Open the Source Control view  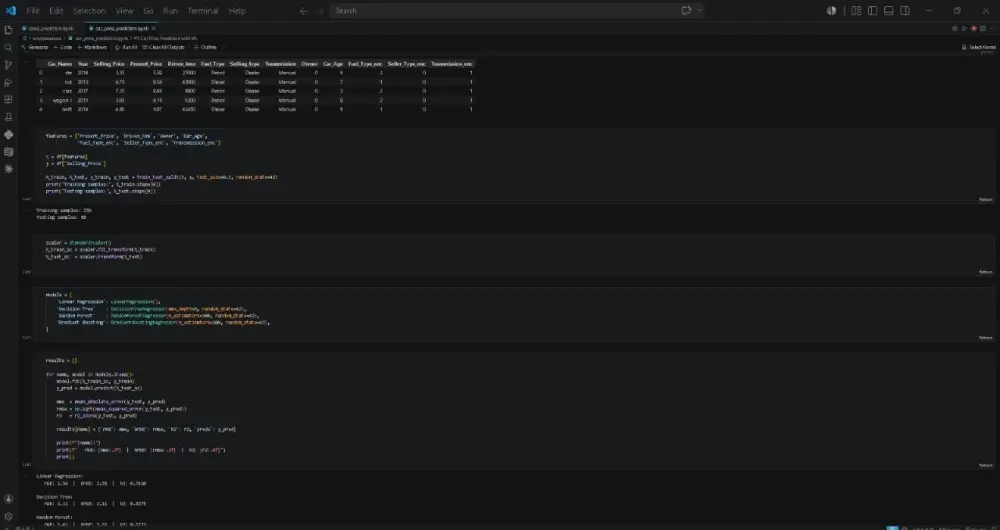[8, 65]
